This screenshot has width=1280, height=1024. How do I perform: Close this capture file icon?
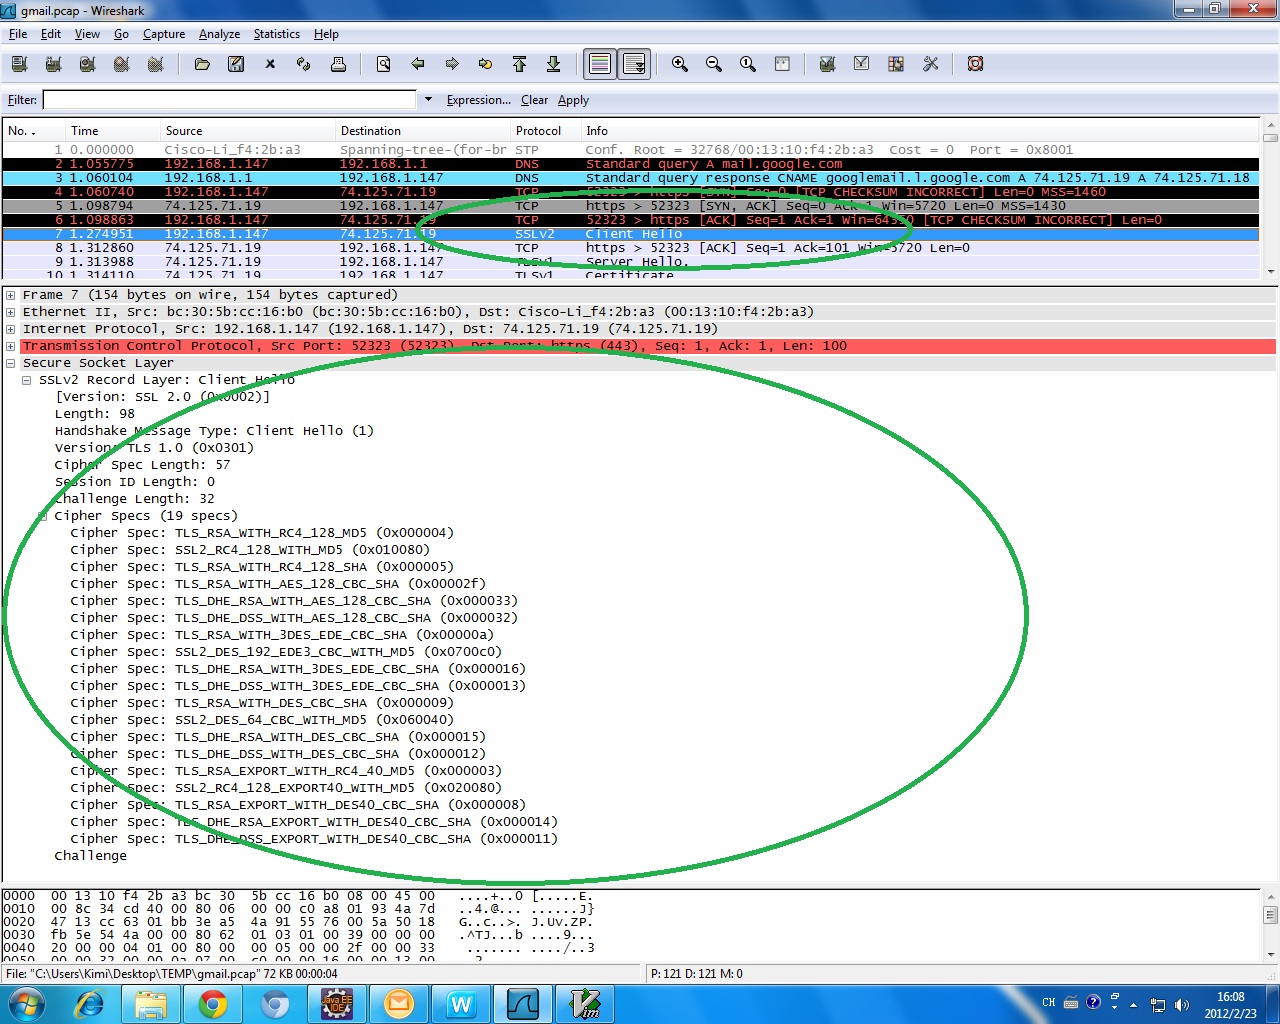270,64
